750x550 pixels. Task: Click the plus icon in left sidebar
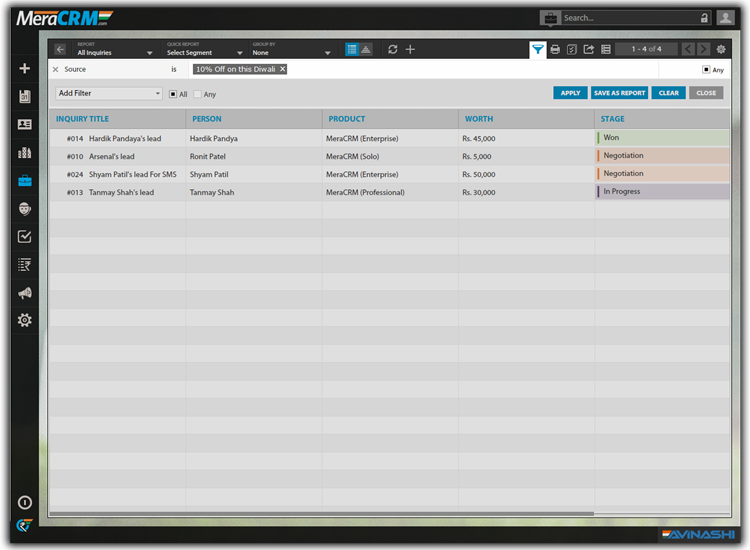[x=24, y=68]
